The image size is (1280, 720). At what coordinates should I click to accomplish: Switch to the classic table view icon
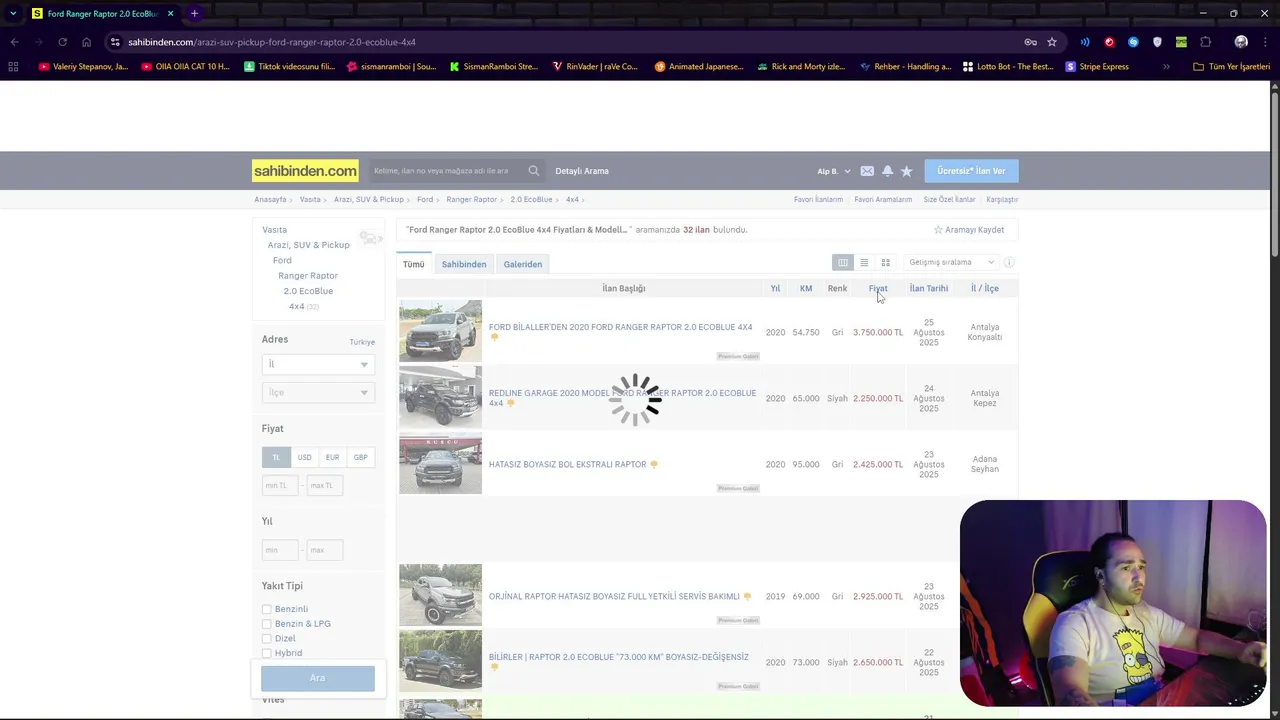pyautogui.click(x=843, y=262)
